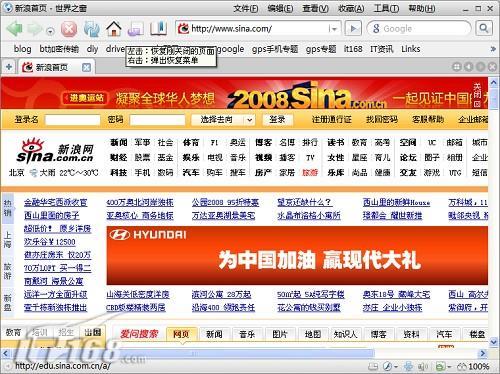Click the restore closed page icon

click(x=135, y=29)
